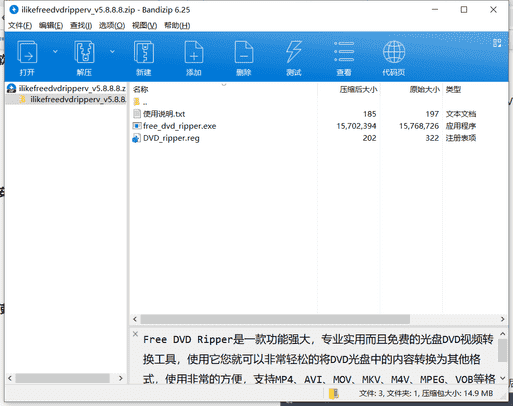This screenshot has height=406, width=513.
Task: Click the Free DVD Ripper comment text
Action: point(318,359)
